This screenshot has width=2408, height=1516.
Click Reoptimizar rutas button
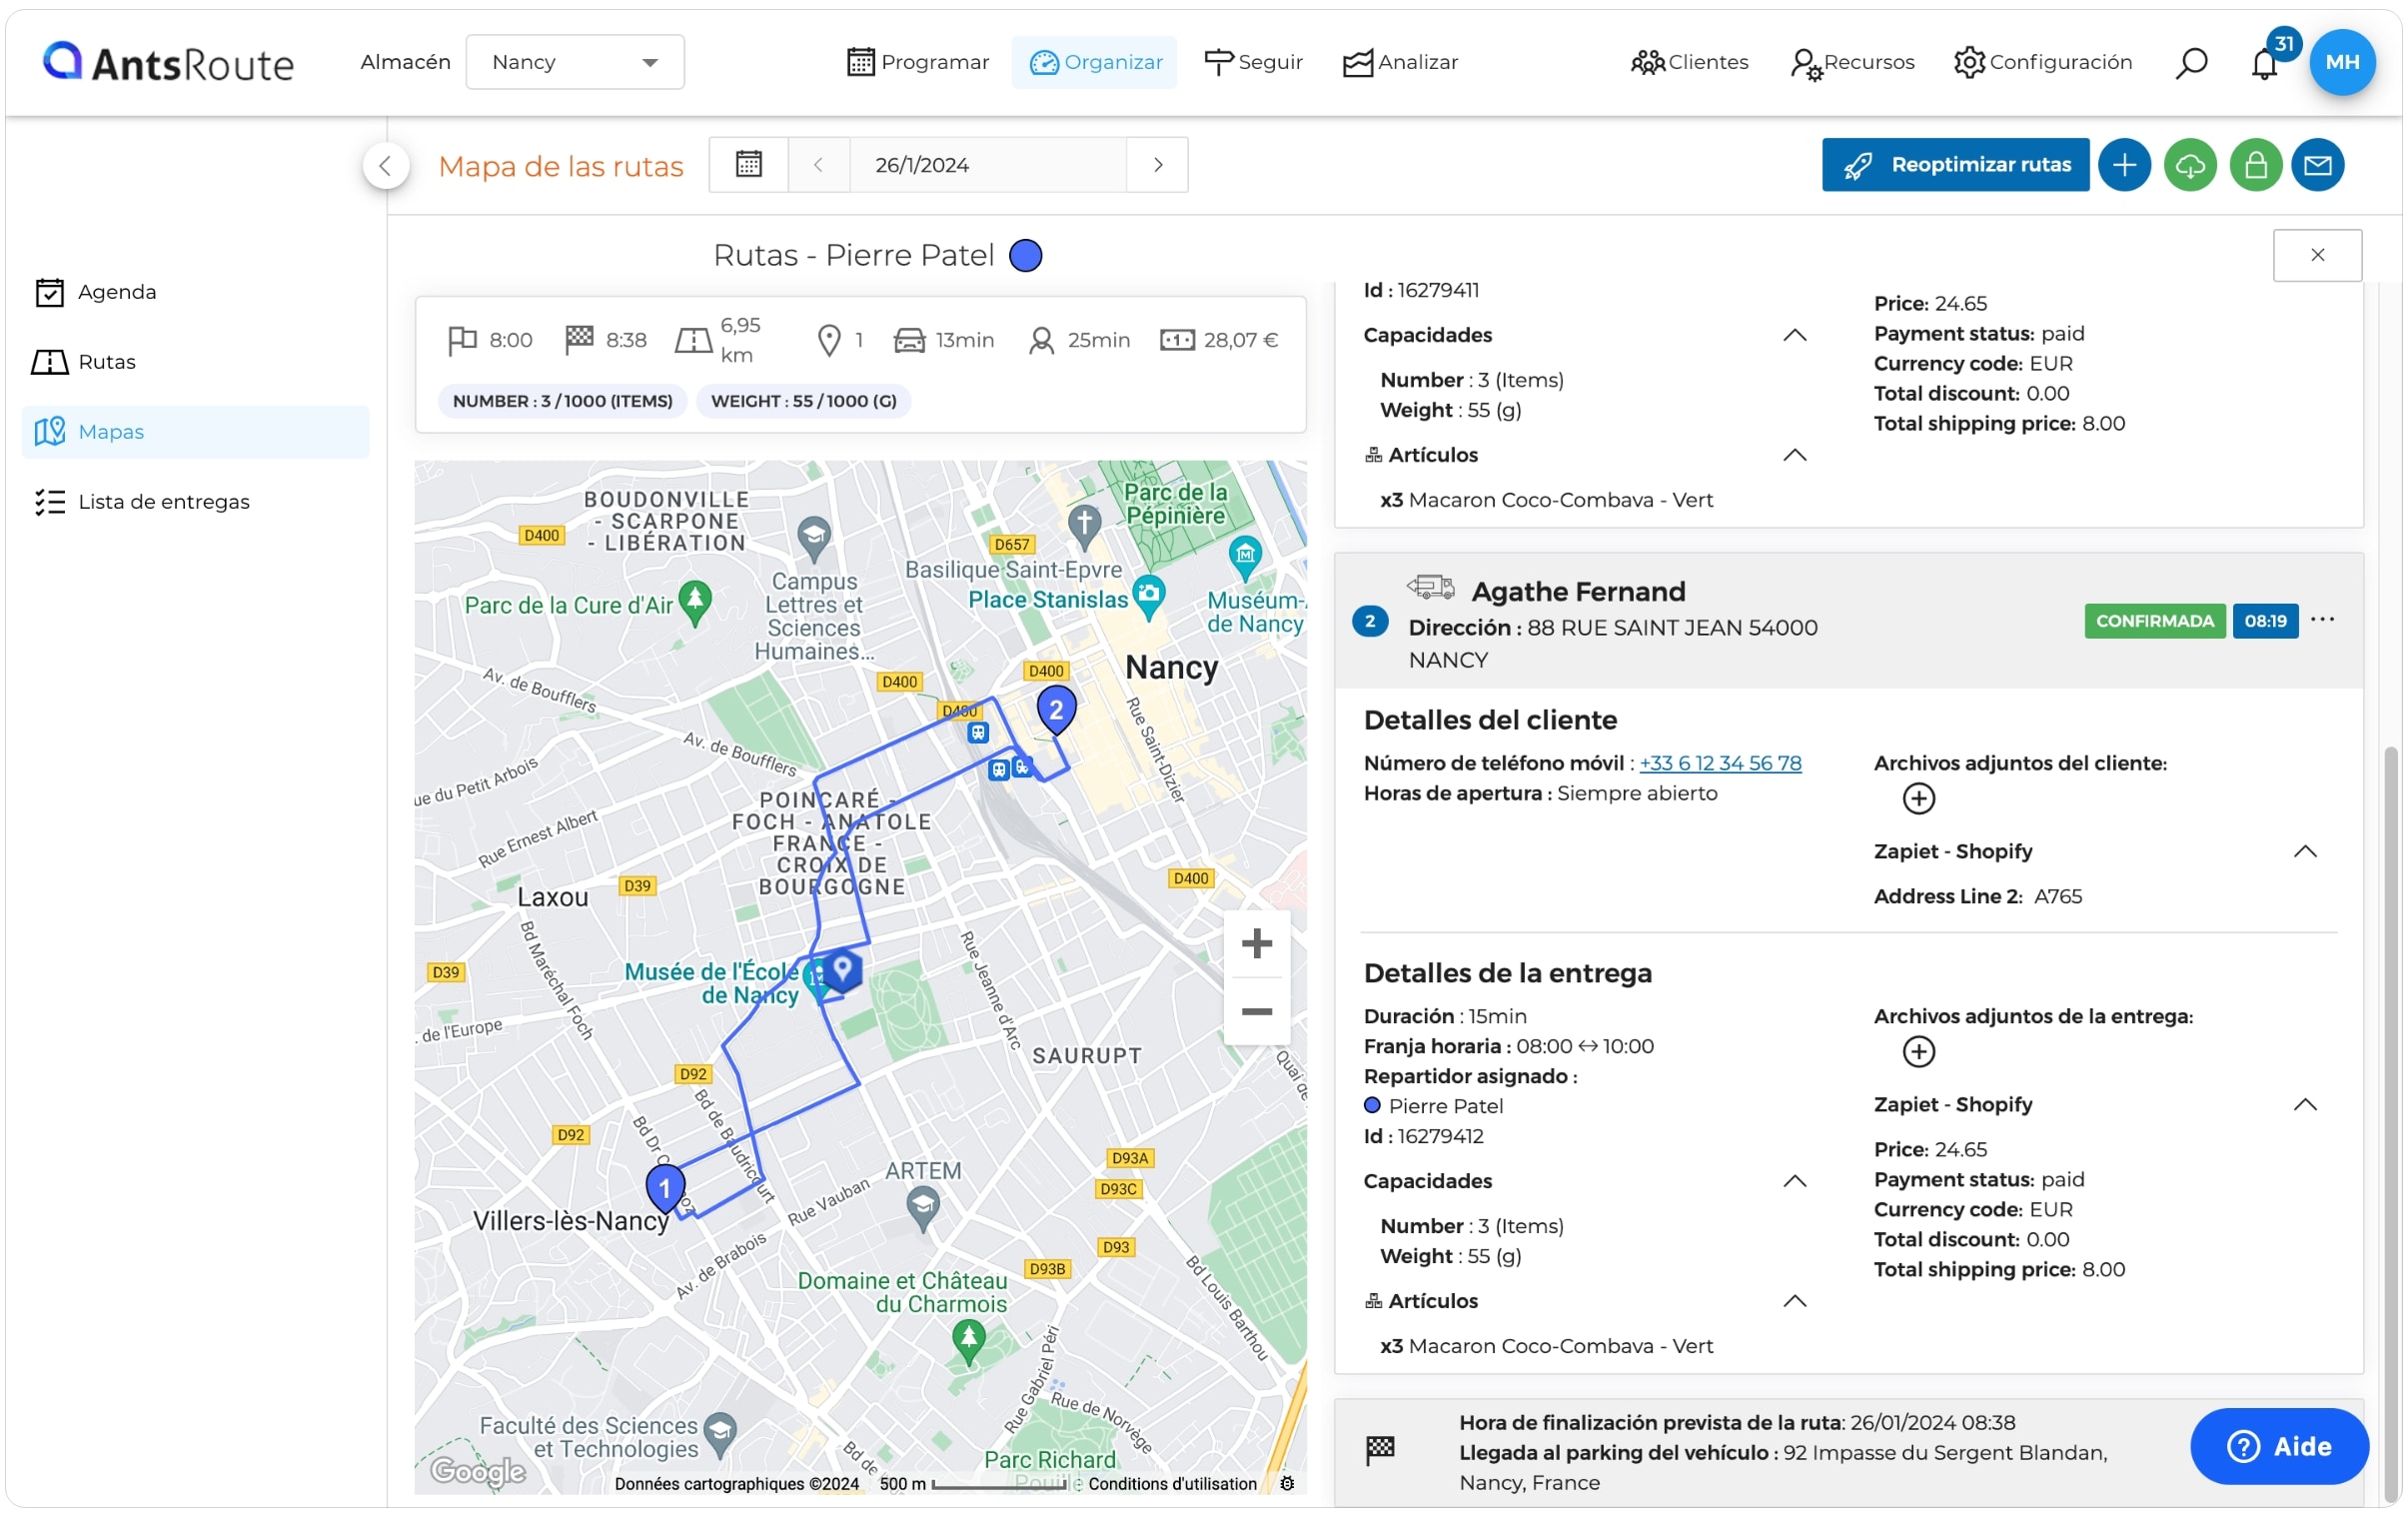[x=1955, y=165]
